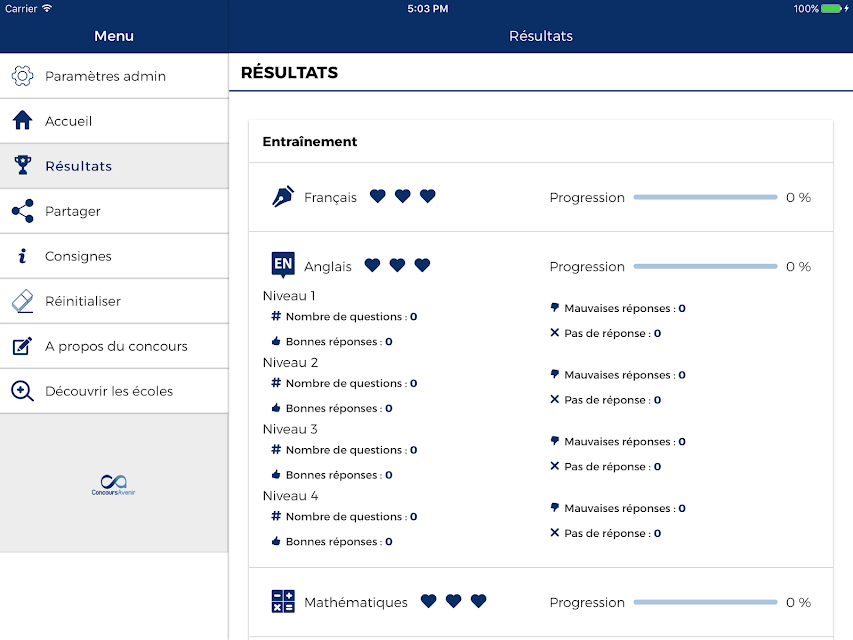Click Niveau 4 Pas de réponse text
The width and height of the screenshot is (853, 640).
[x=613, y=533]
